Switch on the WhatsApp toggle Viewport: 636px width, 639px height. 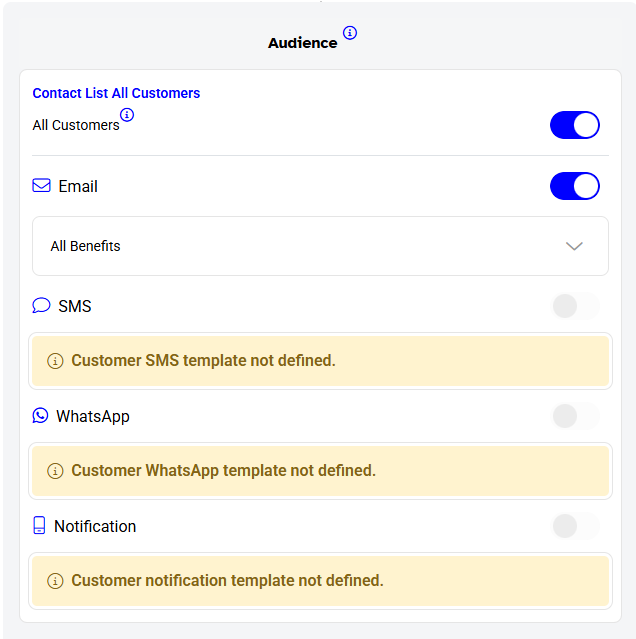tap(575, 416)
